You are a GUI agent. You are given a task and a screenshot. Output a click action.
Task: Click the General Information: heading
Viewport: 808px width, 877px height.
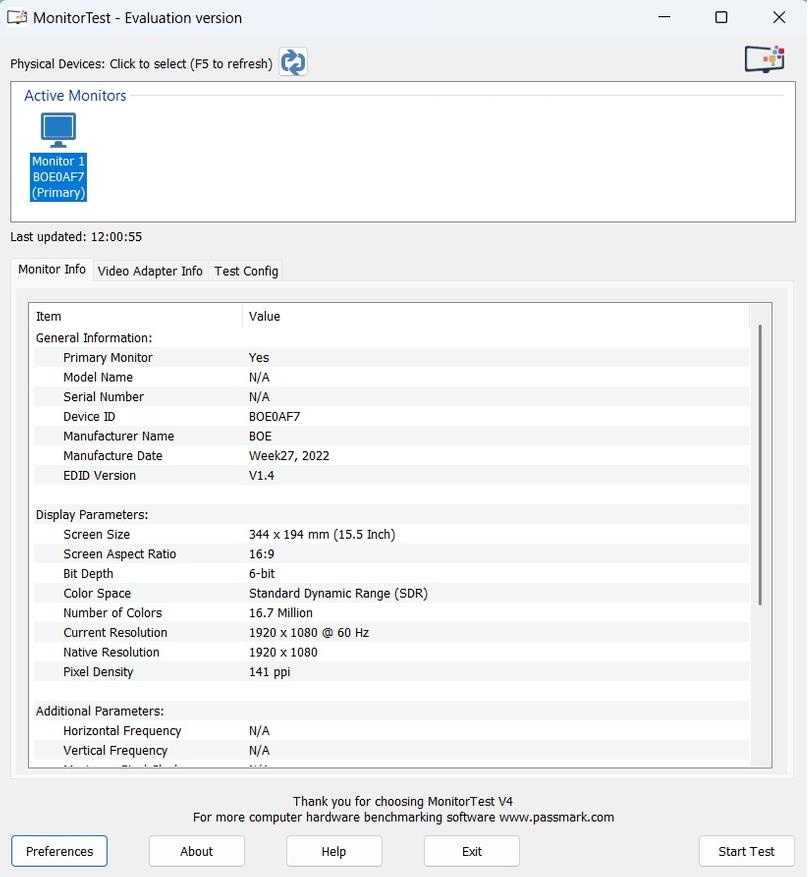[x=94, y=338]
